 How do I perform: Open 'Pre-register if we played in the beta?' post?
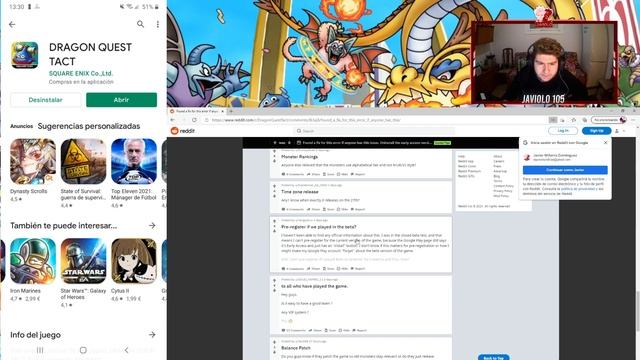(319, 227)
